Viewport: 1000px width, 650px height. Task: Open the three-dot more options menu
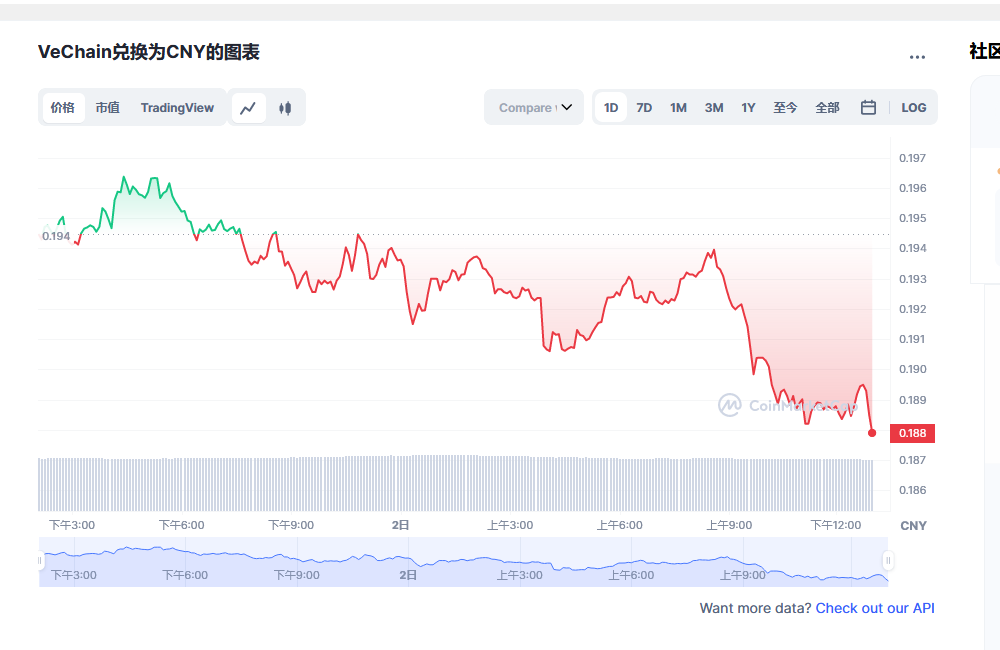click(x=917, y=57)
